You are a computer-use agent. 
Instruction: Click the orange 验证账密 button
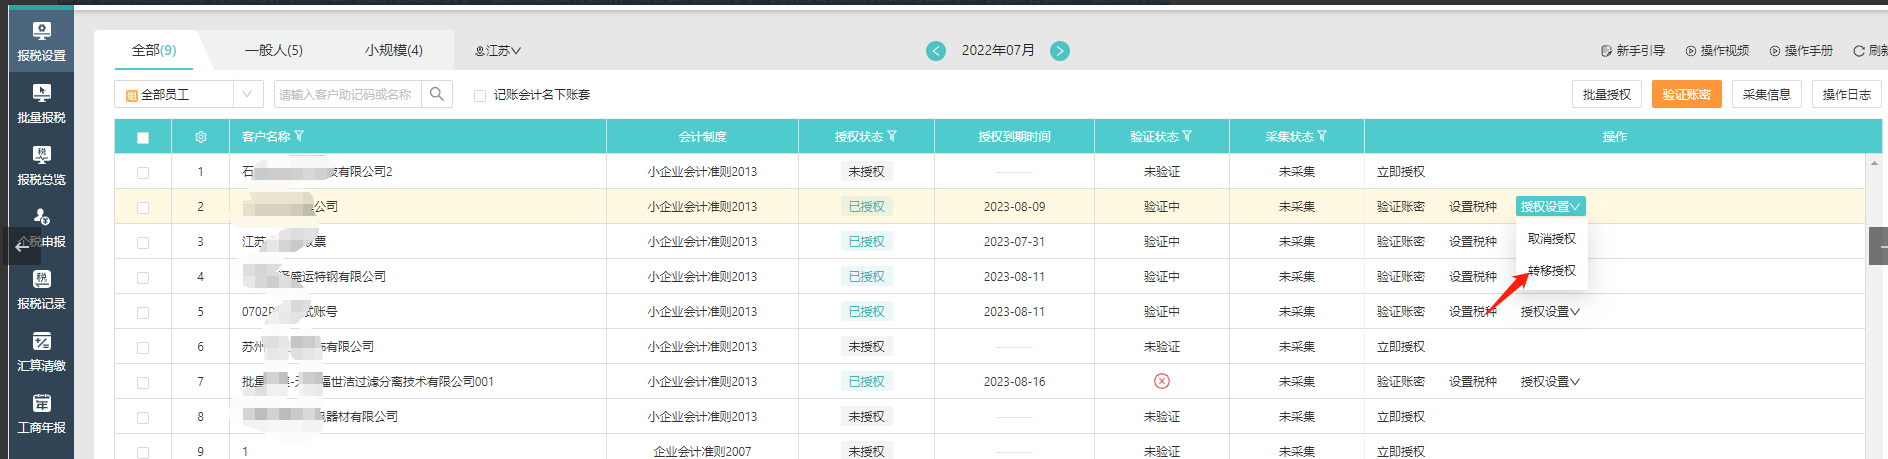pos(1686,94)
